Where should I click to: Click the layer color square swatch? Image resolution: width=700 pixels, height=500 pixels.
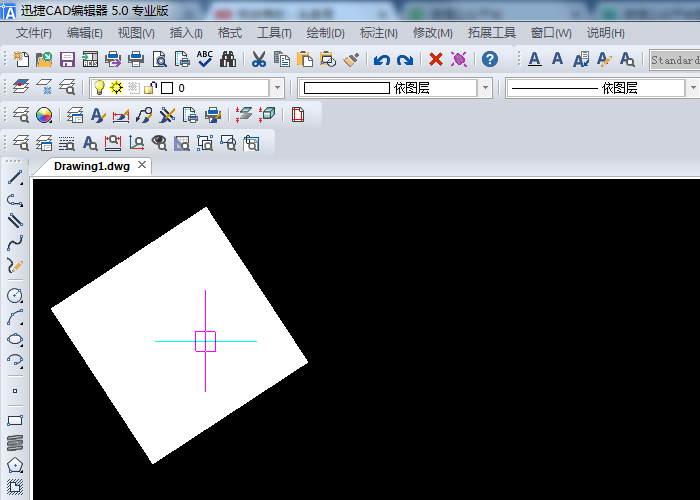point(167,88)
